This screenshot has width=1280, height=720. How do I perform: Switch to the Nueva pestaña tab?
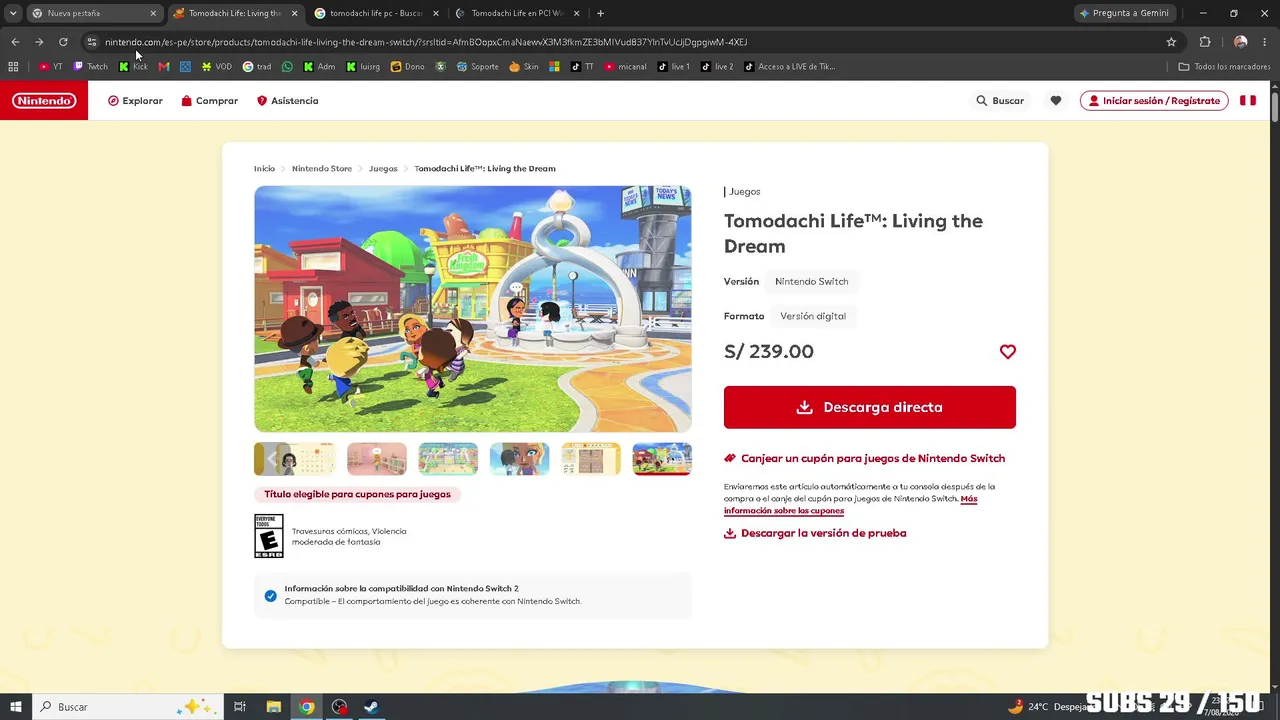[x=93, y=14]
